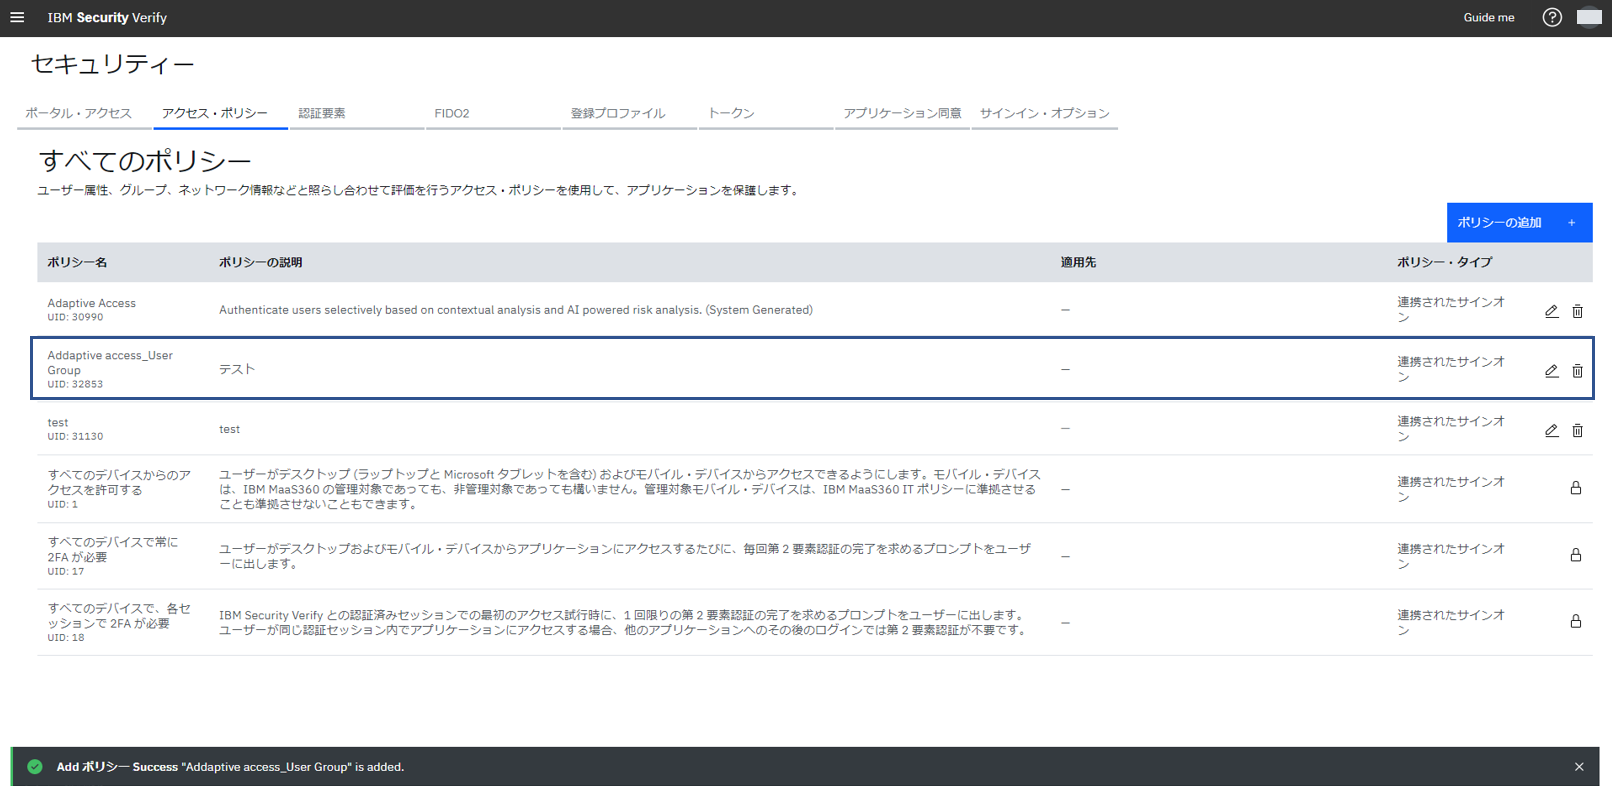This screenshot has width=1612, height=786.
Task: Select the 各セッションで 2FA が必要 policy name
Action: (119, 615)
